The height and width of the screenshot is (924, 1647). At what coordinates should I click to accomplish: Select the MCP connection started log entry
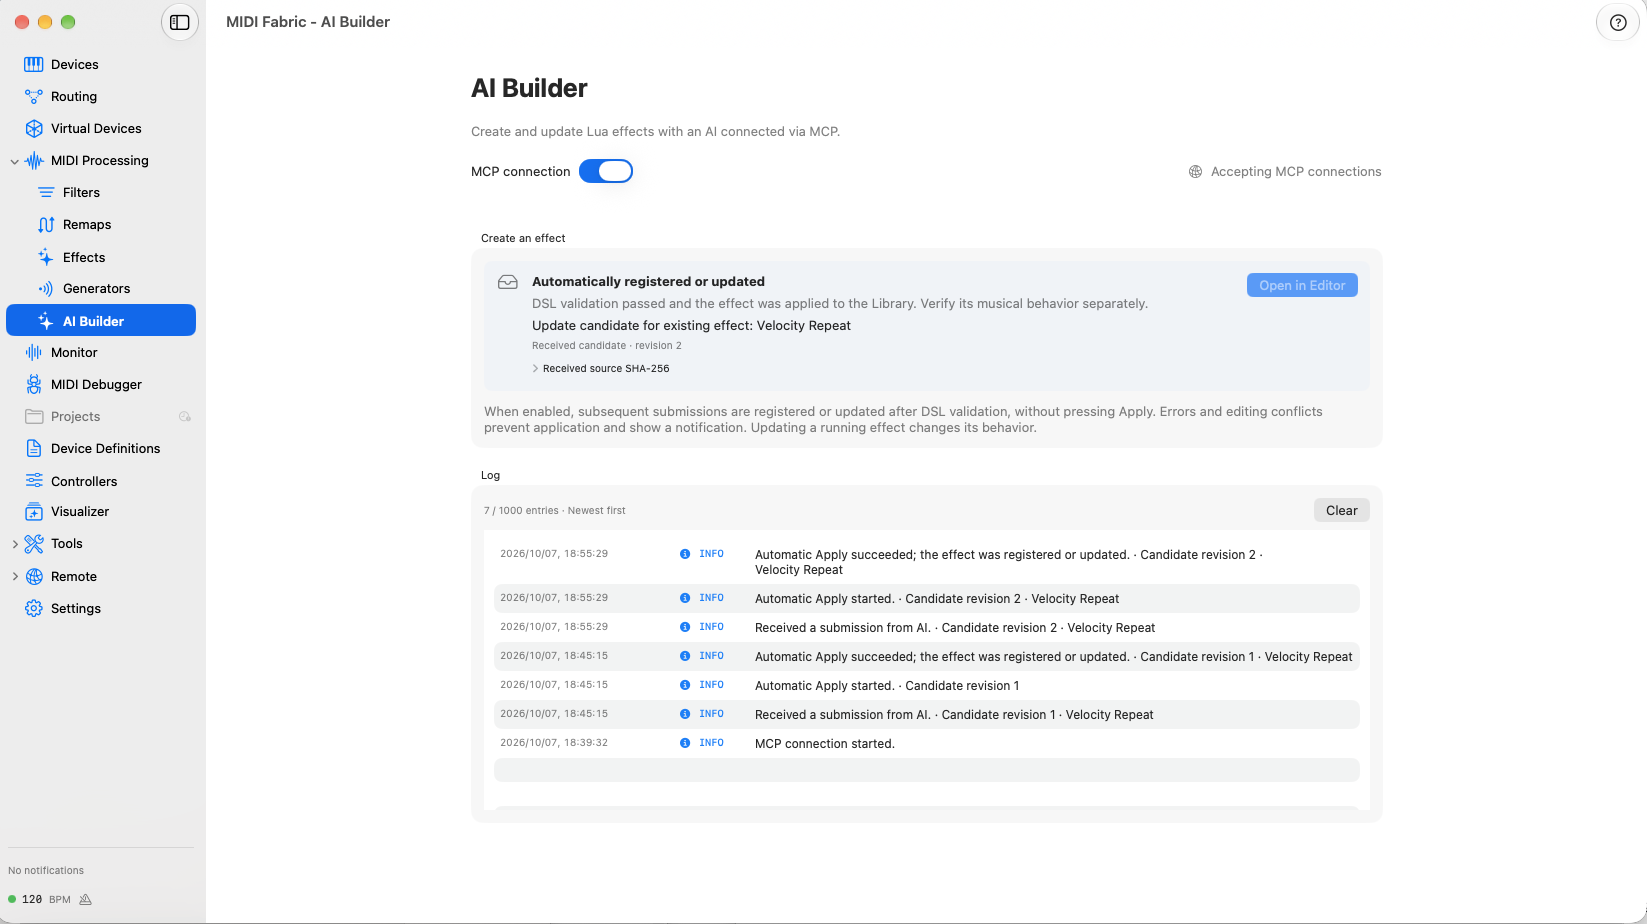pyautogui.click(x=927, y=743)
